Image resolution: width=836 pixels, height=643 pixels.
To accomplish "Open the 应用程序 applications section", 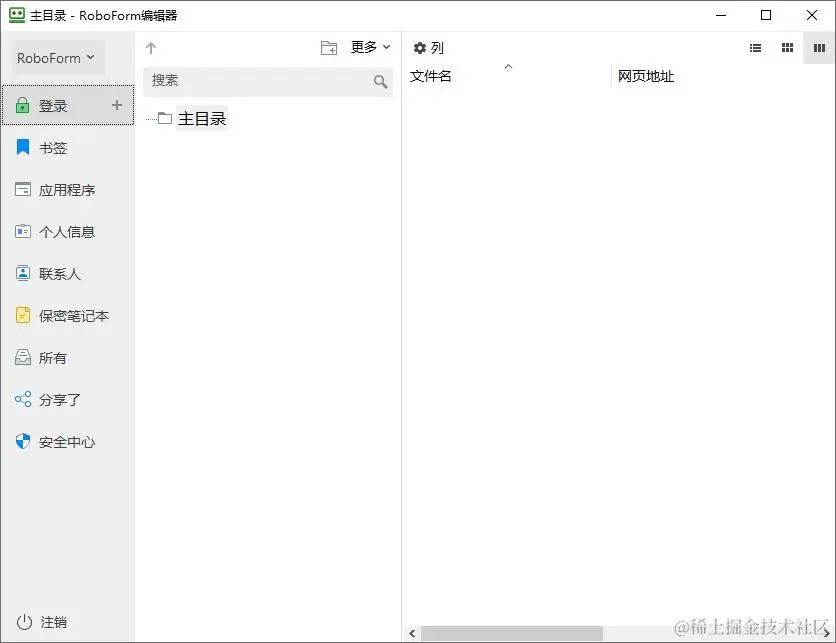I will (68, 190).
